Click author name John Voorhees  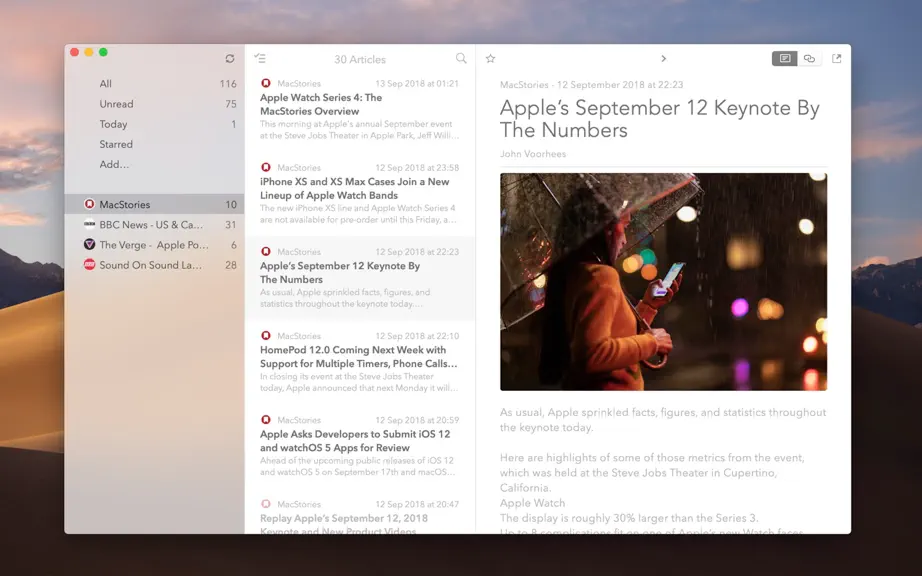533,154
